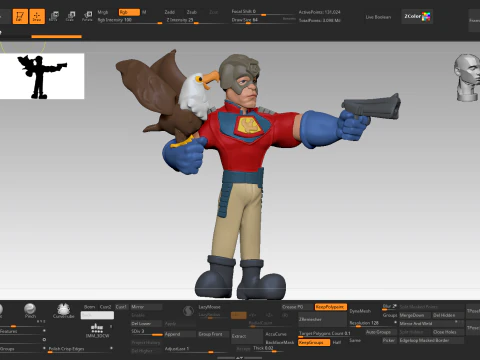Click the LazyMouse stroke icon
Viewport: 480px width, 360px height.
click(189, 311)
